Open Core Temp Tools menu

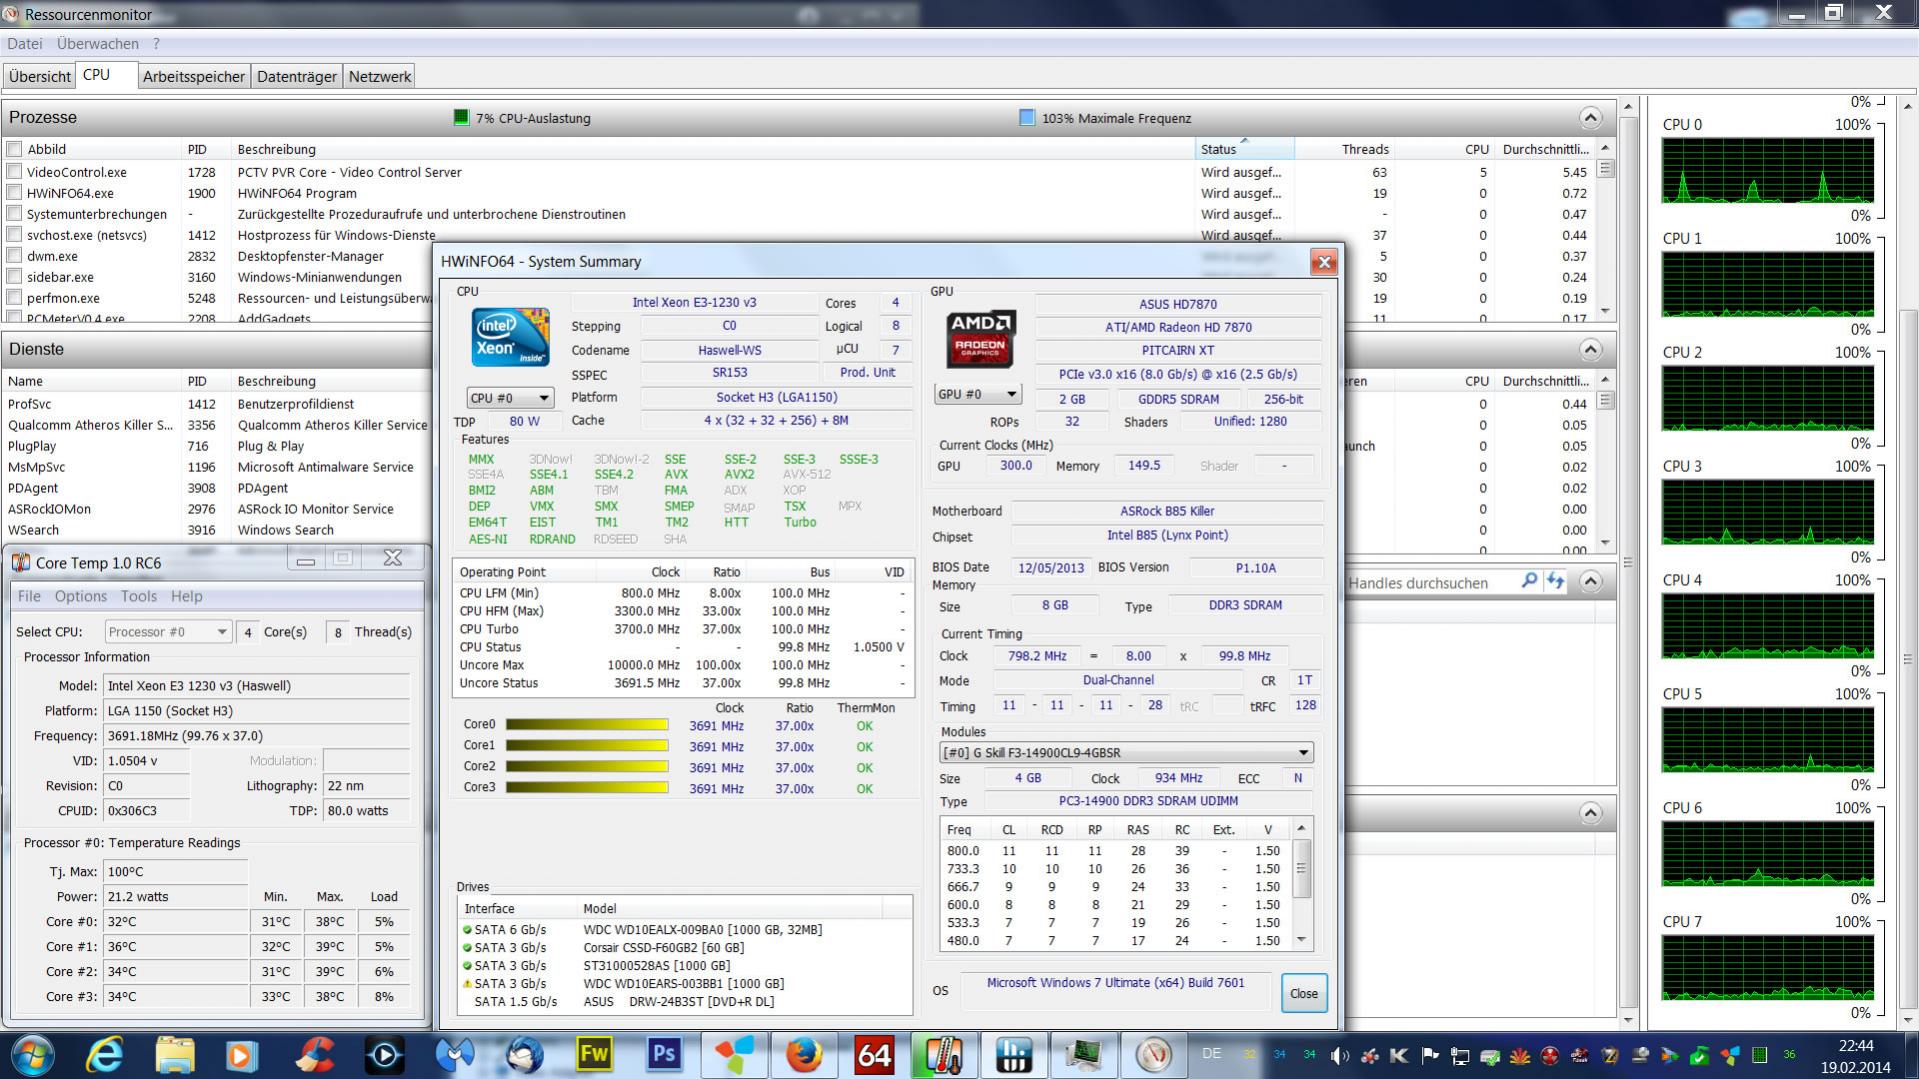[x=139, y=596]
